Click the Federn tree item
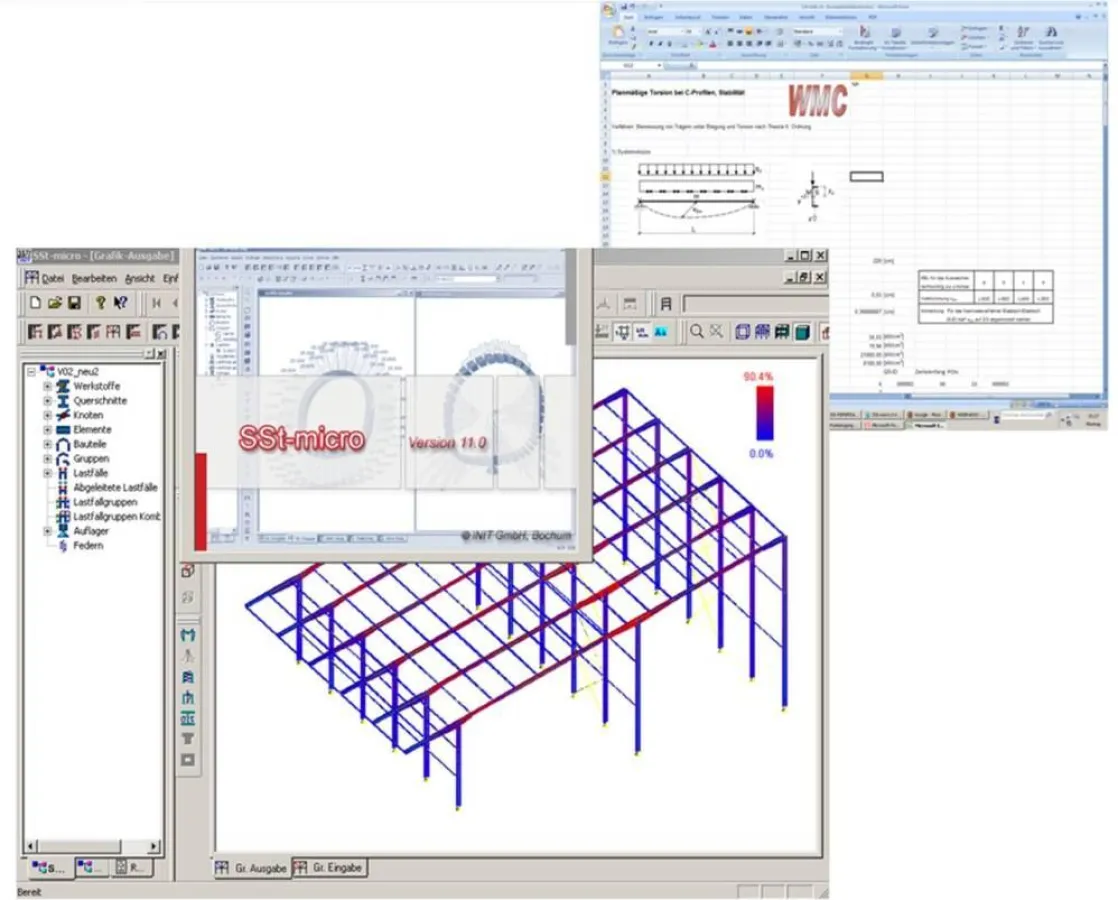The width and height of the screenshot is (1118, 900). (88, 546)
